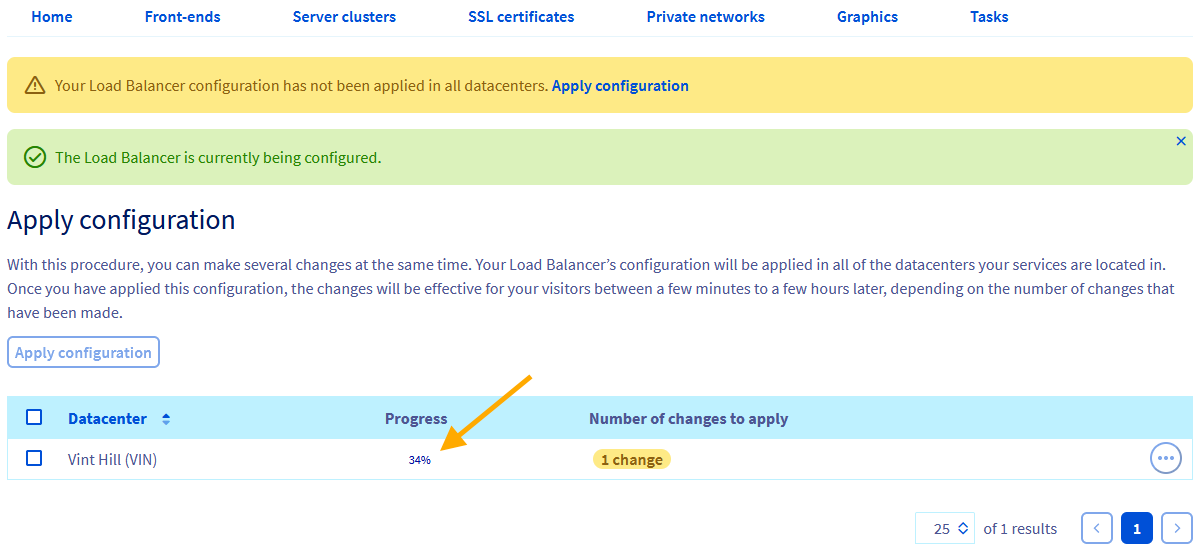Open the Home tab
Image resolution: width=1203 pixels, height=552 pixels.
(52, 17)
